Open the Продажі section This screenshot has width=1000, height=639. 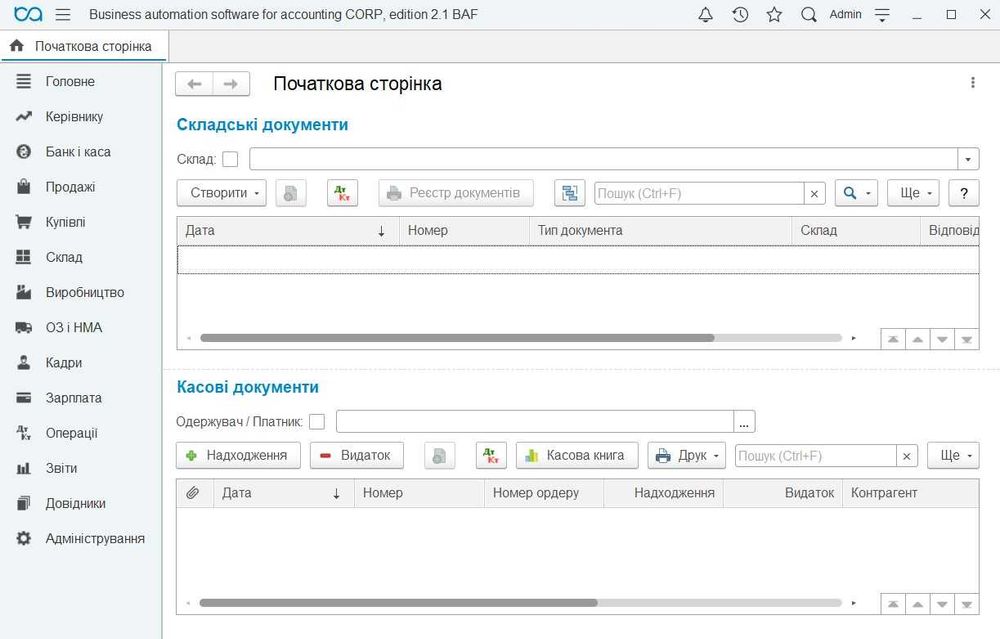(x=70, y=187)
